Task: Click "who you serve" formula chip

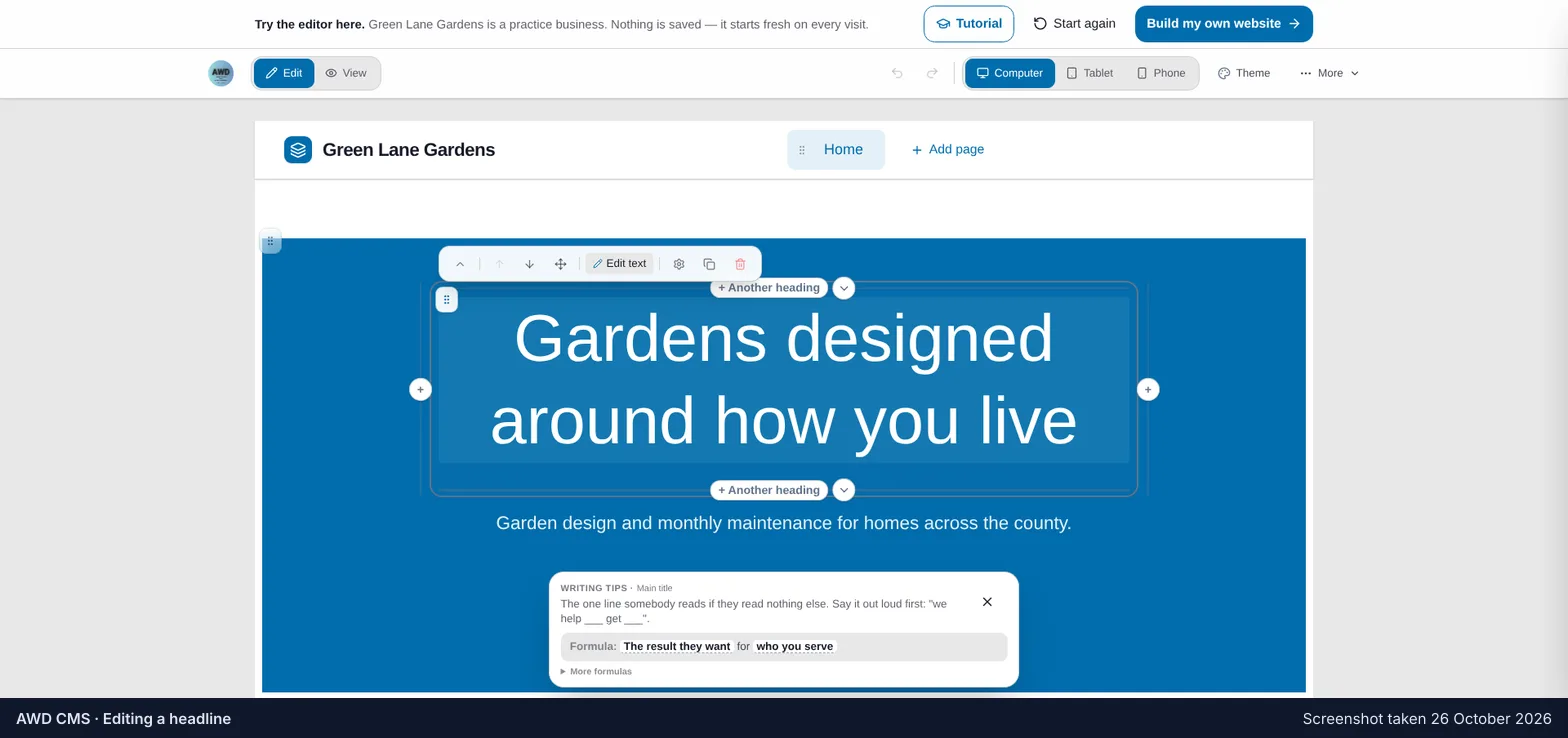Action: point(795,647)
